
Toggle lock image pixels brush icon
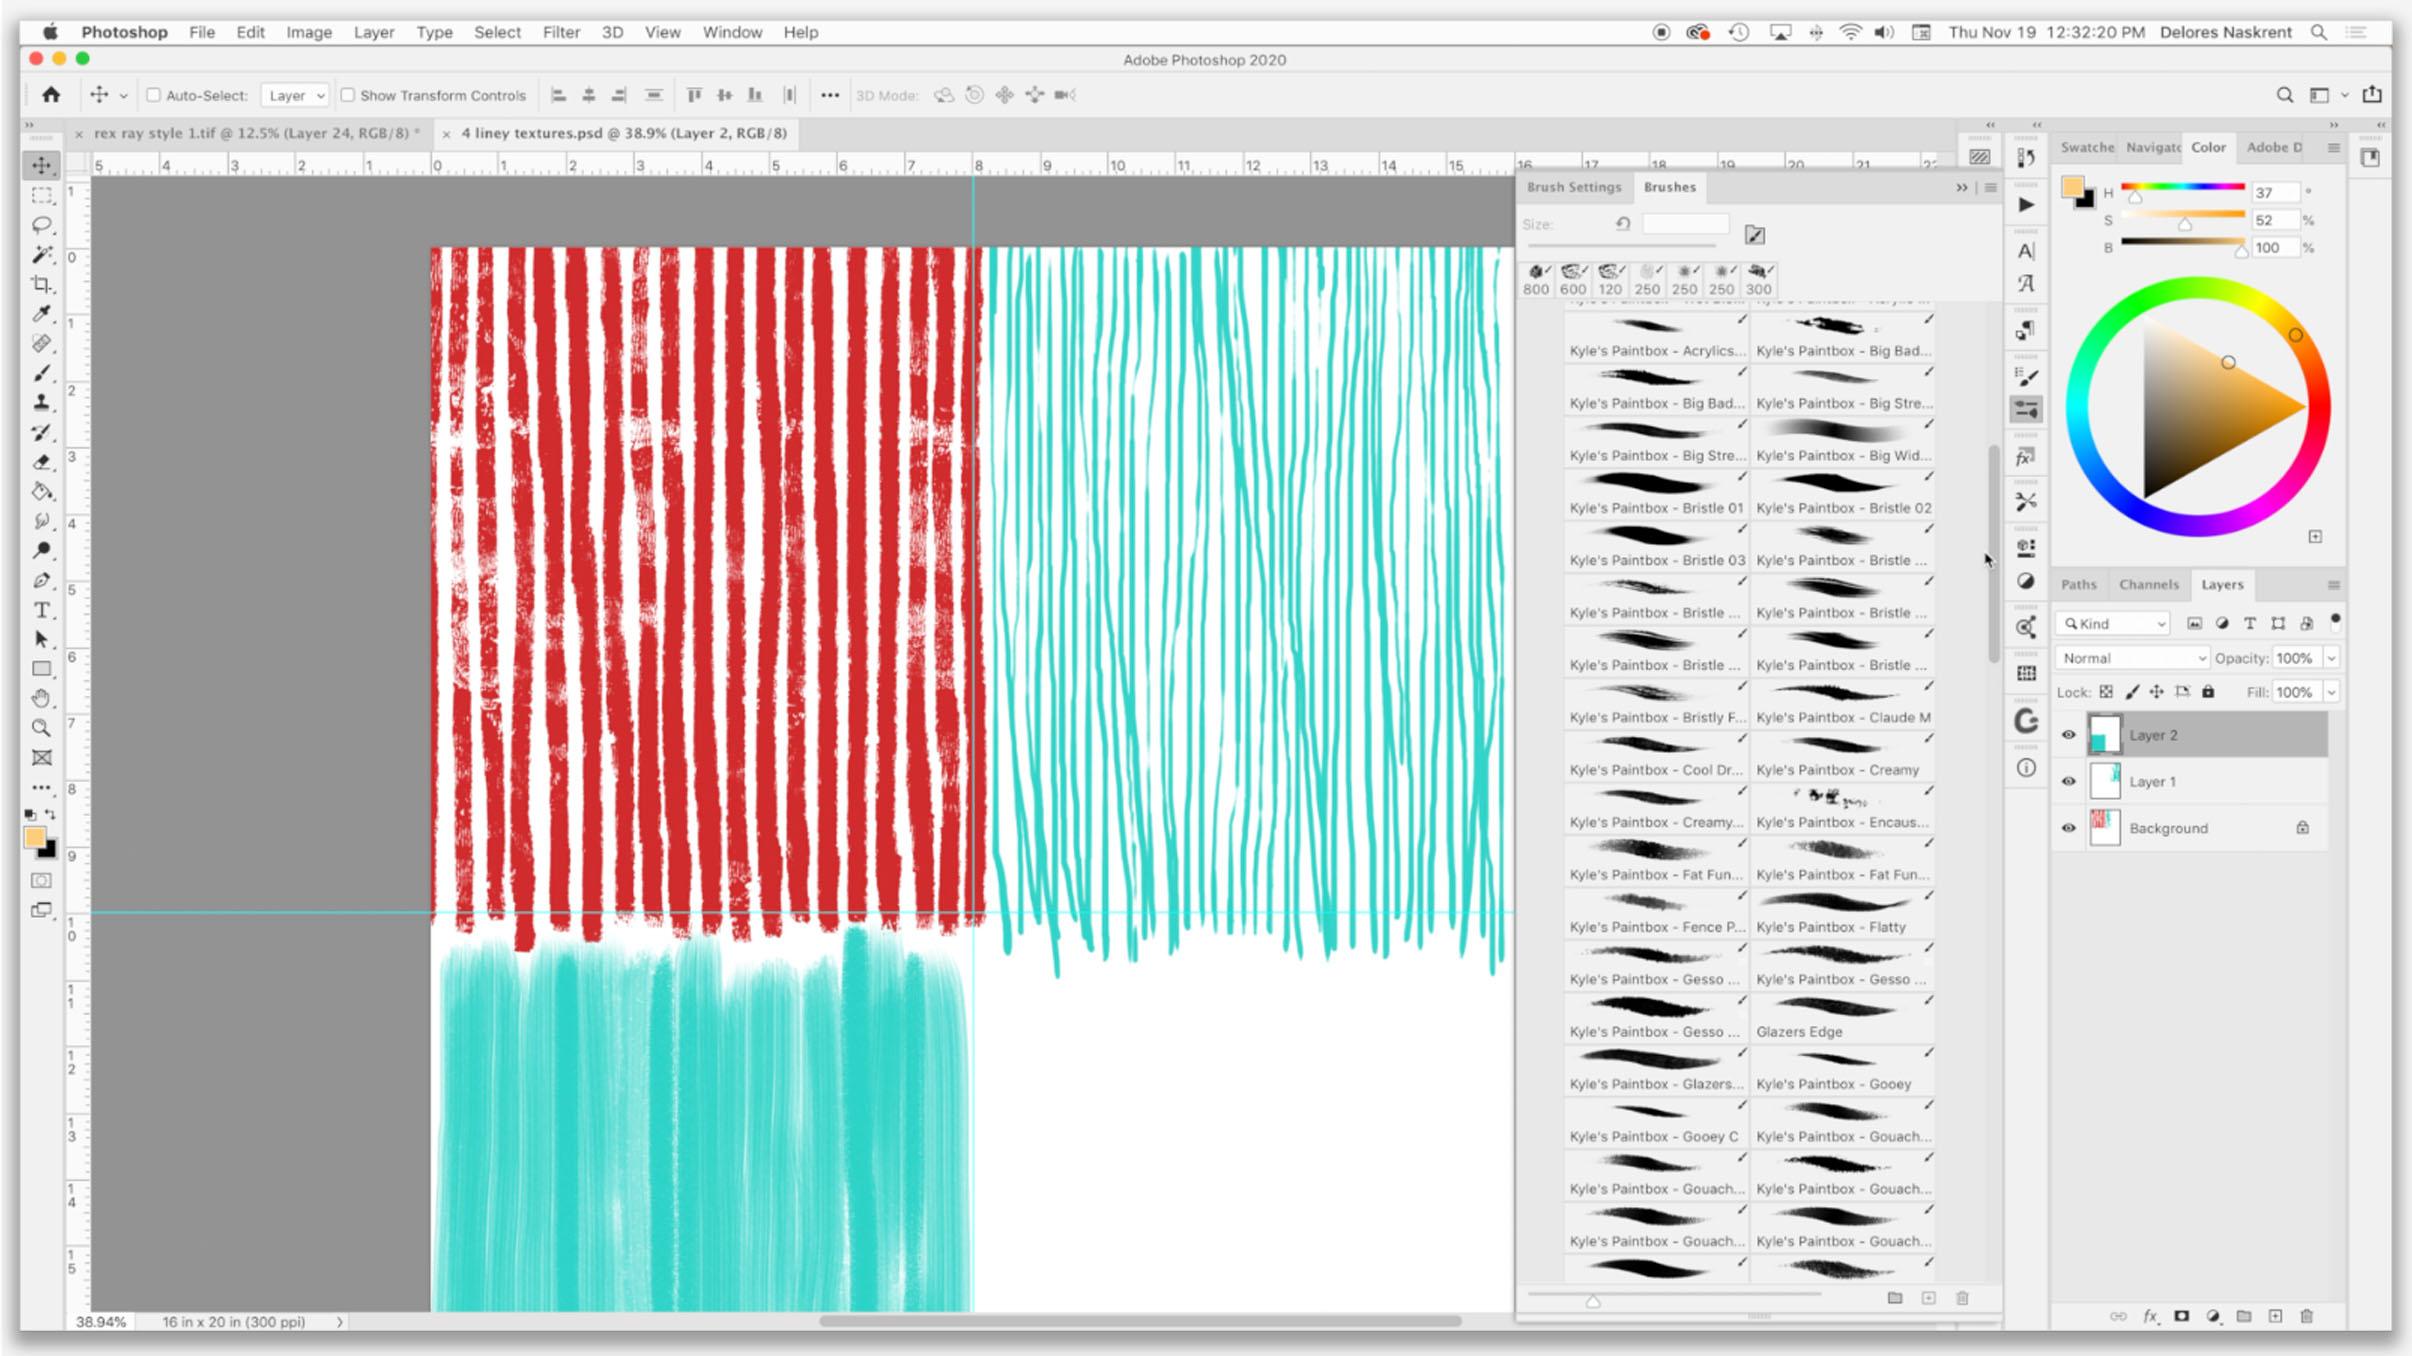tap(2132, 692)
